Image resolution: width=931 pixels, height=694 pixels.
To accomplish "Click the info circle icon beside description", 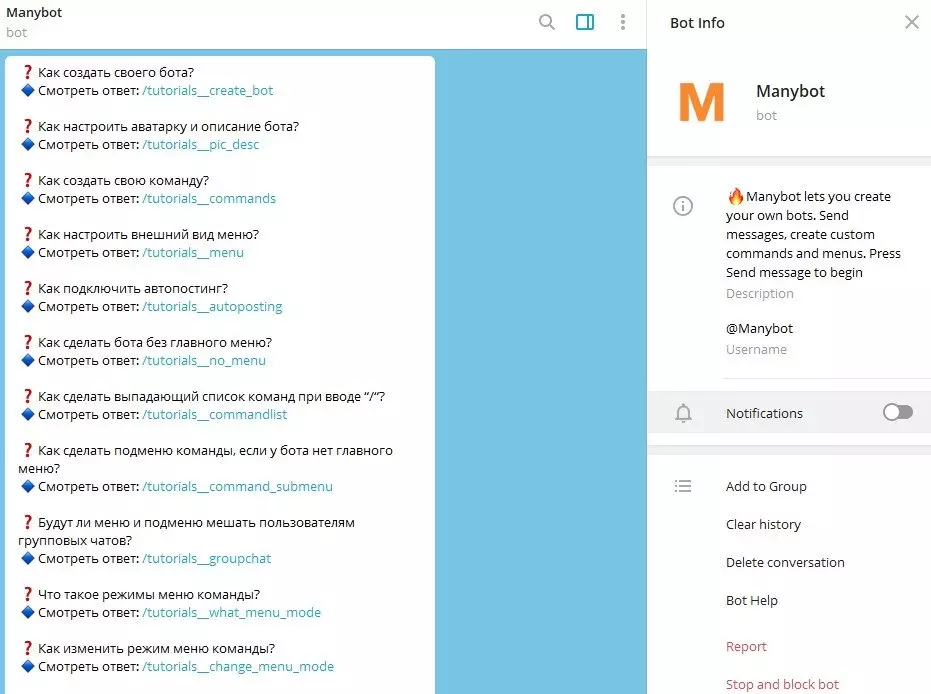I will click(x=683, y=206).
